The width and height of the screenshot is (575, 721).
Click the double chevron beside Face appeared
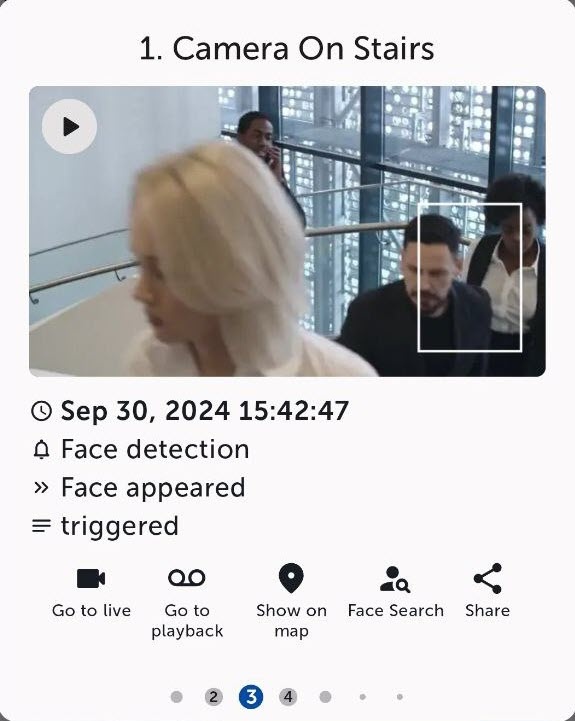pyautogui.click(x=41, y=487)
